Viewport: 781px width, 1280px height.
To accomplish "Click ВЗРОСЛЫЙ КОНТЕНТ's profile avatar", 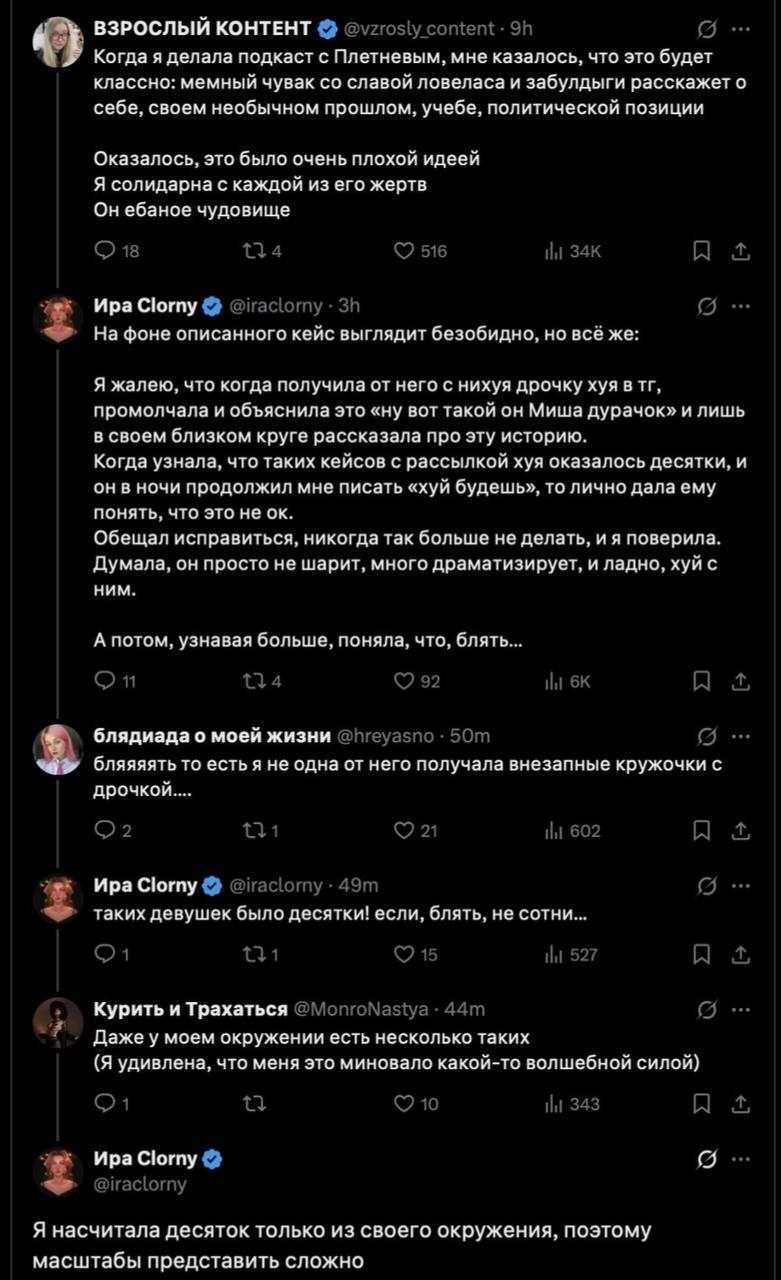I will click(58, 42).
